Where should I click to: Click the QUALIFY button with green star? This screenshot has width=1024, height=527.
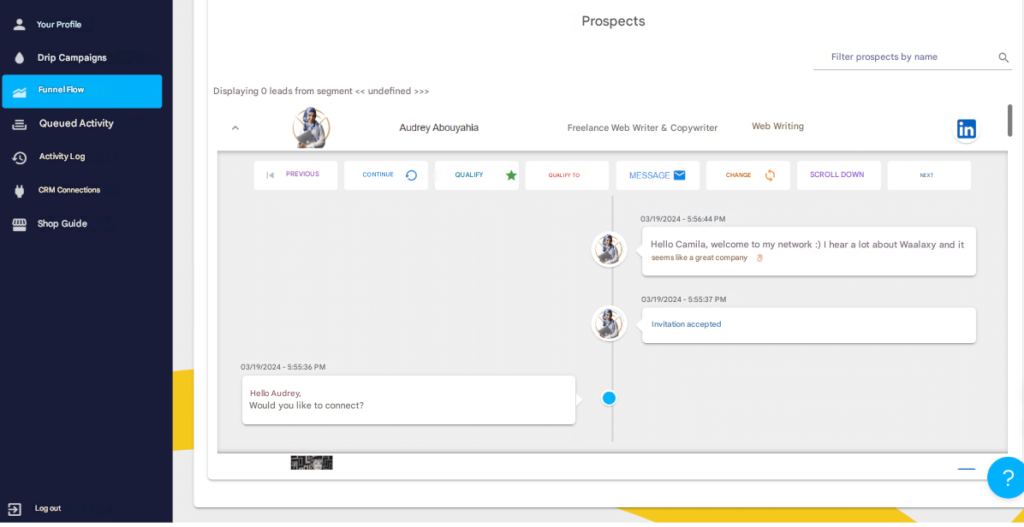(x=477, y=175)
